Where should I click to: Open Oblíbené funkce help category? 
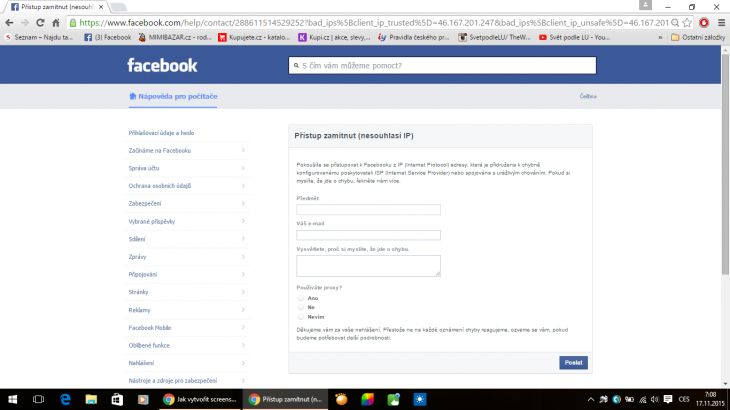click(187, 345)
